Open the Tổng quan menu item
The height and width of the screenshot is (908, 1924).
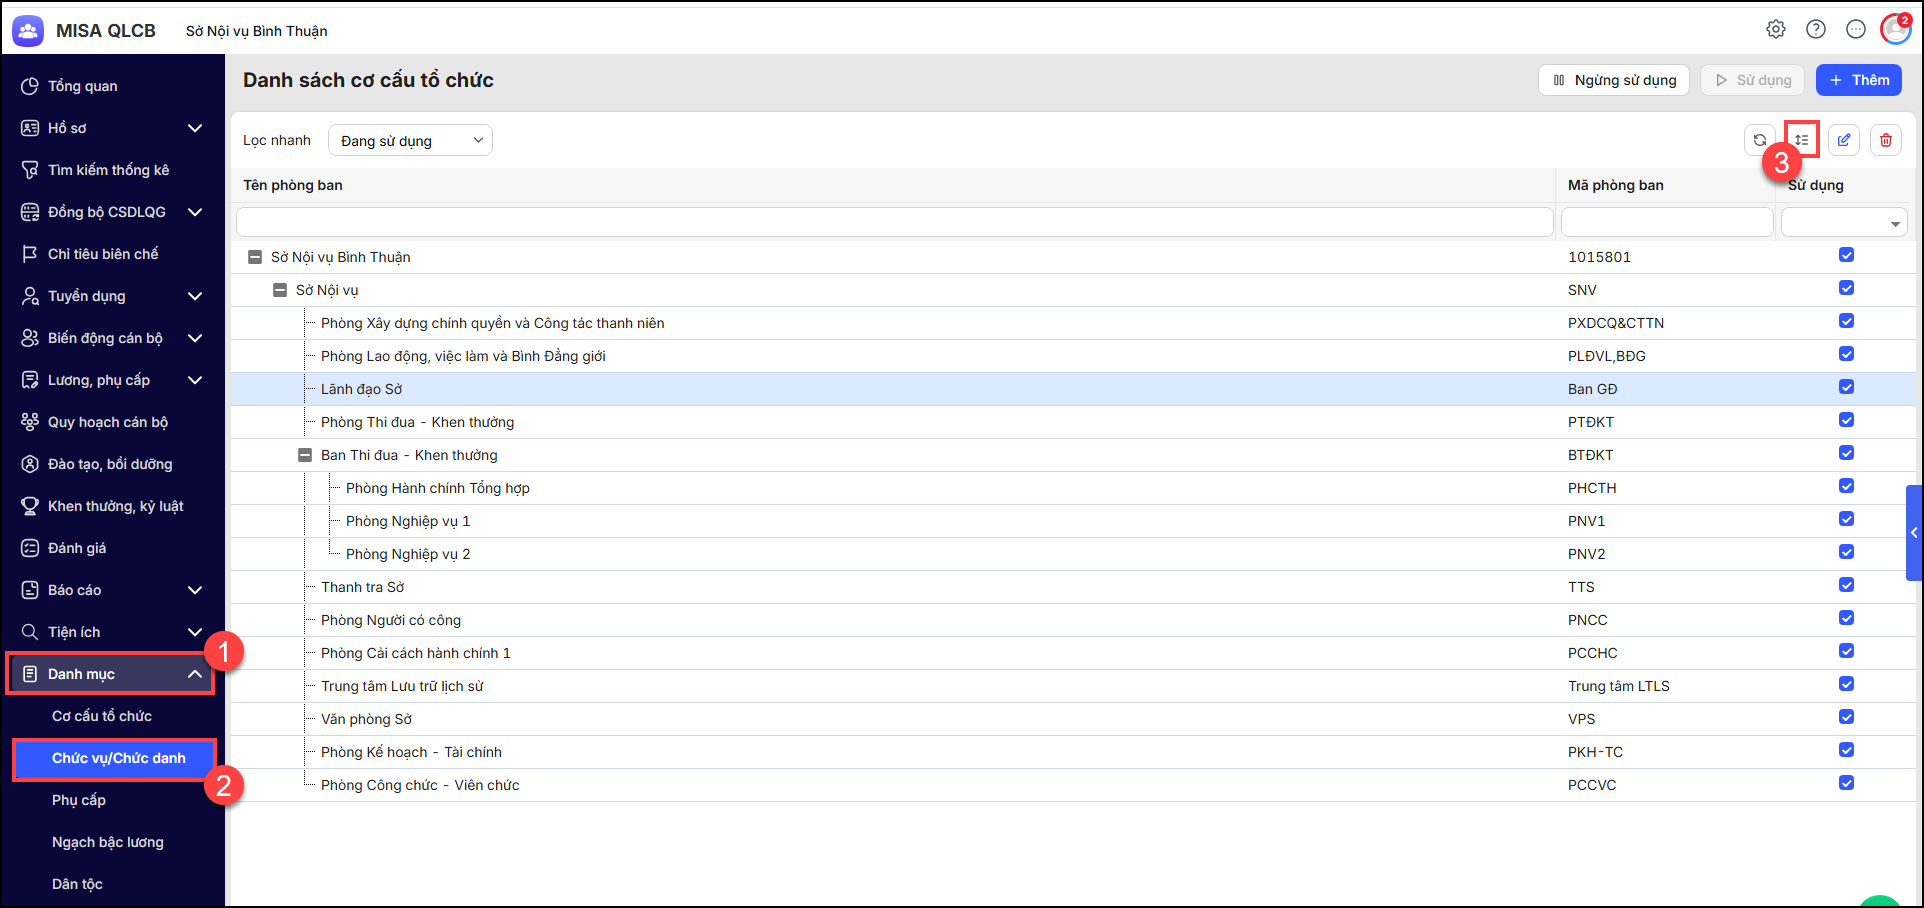point(83,86)
